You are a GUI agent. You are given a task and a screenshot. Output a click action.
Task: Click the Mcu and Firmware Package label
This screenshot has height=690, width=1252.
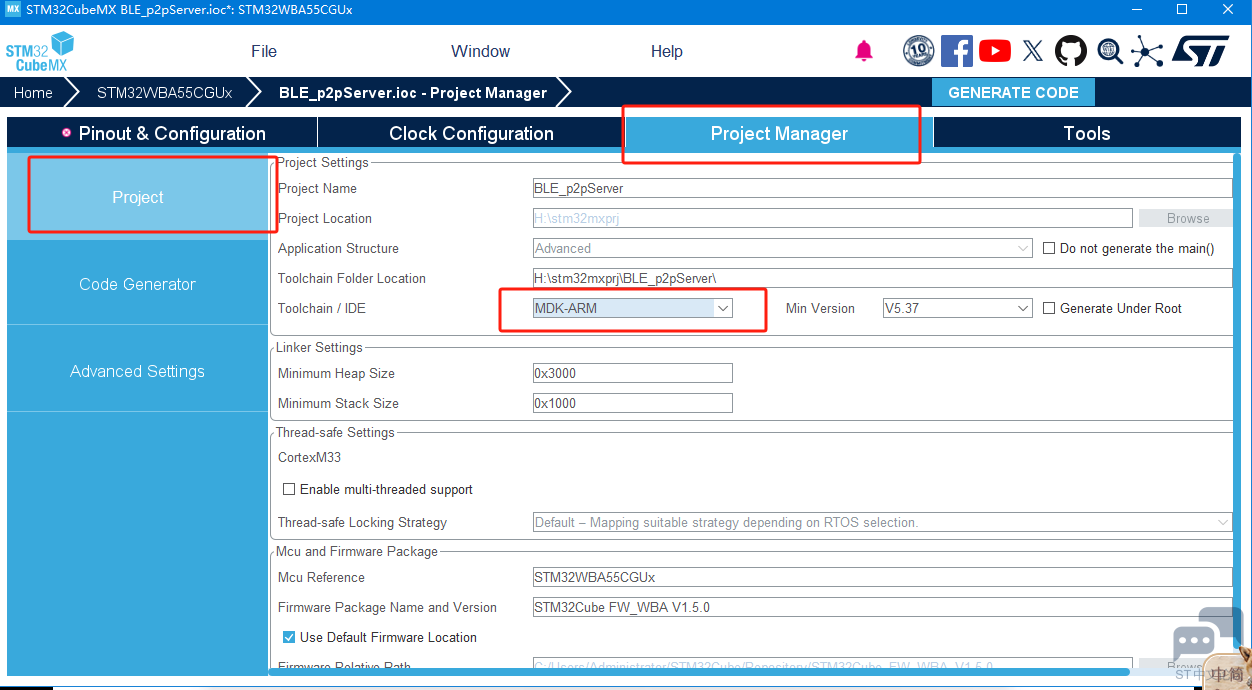[x=357, y=551]
